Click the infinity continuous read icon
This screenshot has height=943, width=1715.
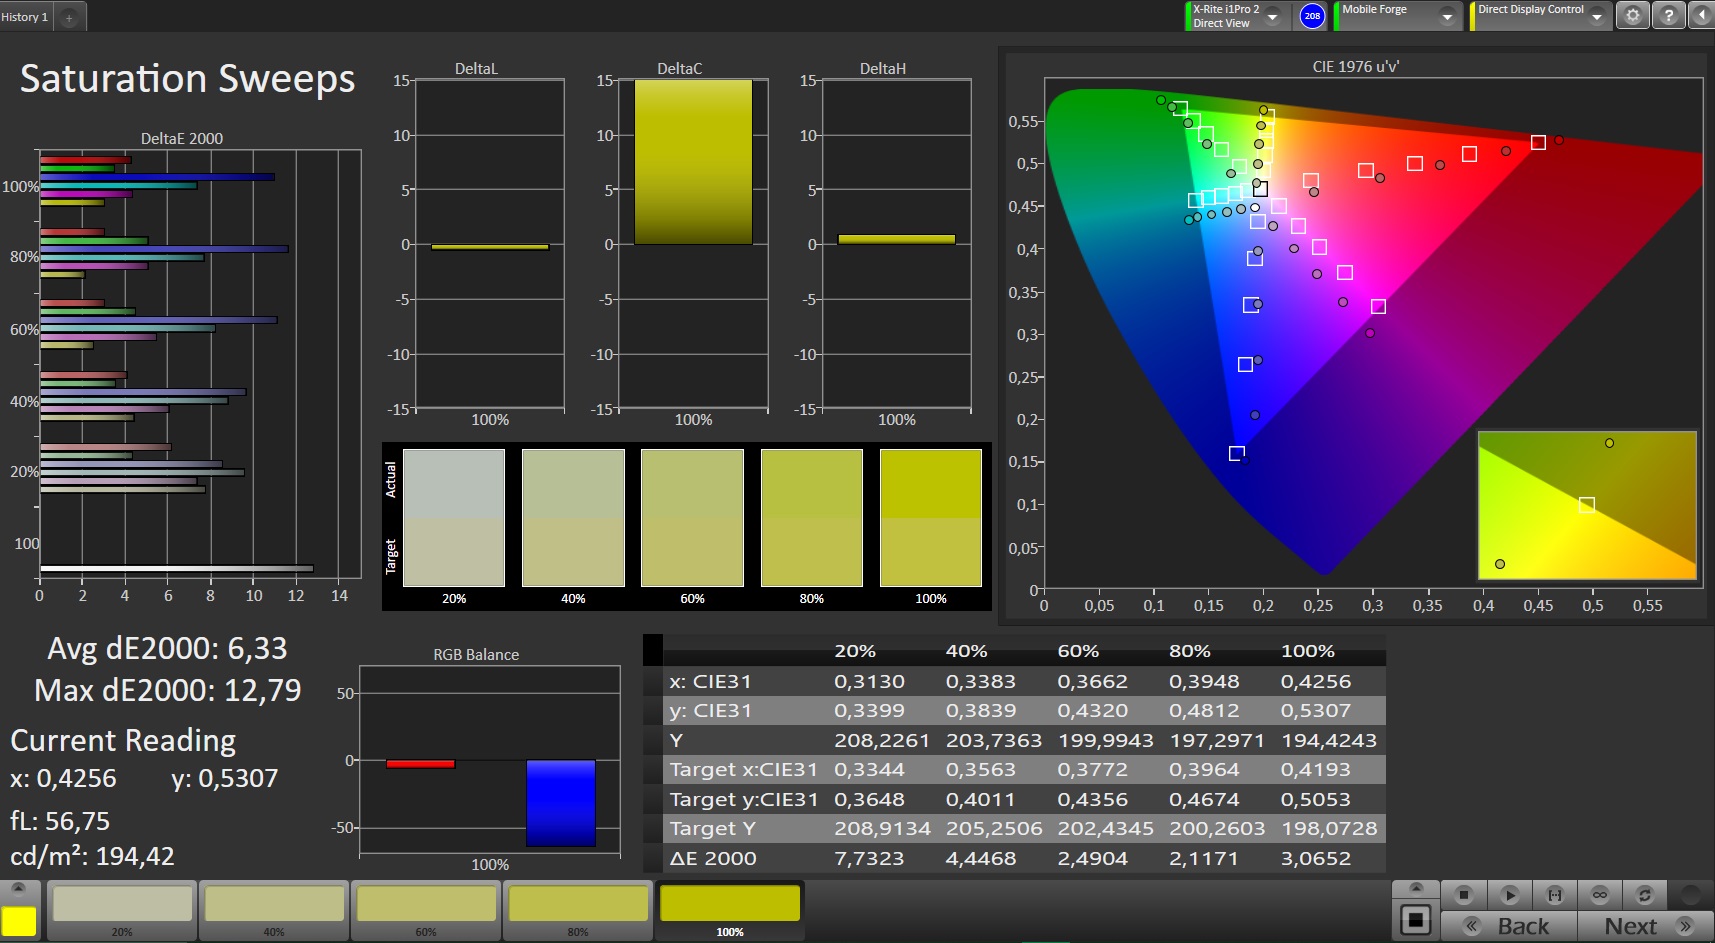point(1600,894)
